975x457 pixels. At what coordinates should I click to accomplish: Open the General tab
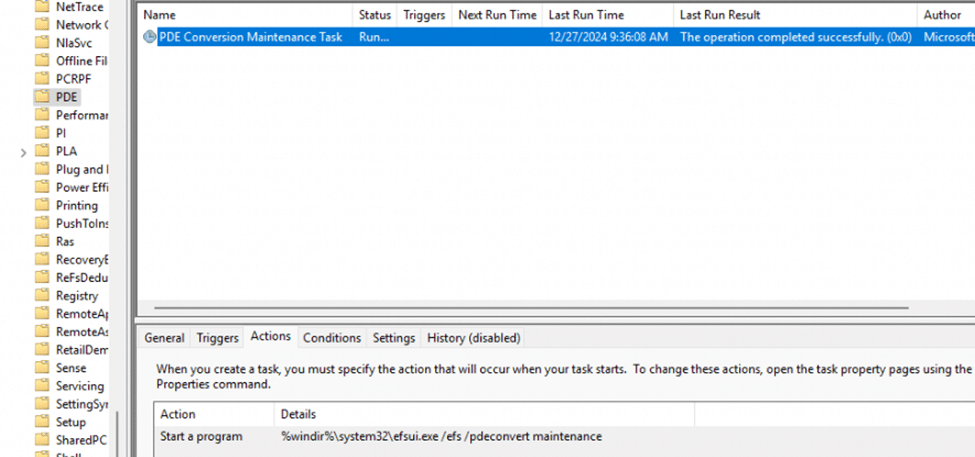pyautogui.click(x=164, y=338)
